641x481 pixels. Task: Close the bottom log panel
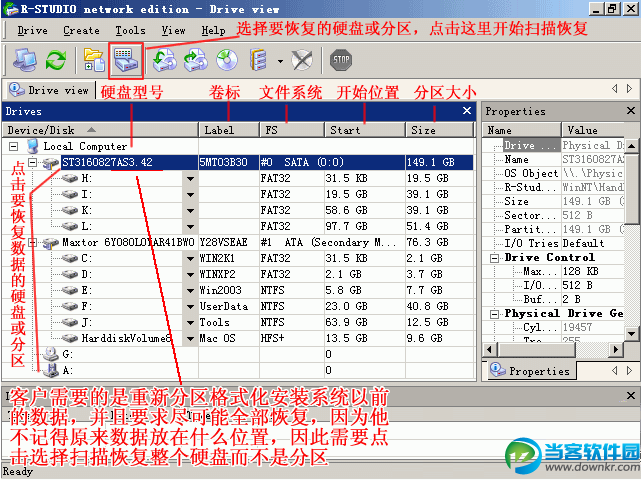(x=631, y=395)
